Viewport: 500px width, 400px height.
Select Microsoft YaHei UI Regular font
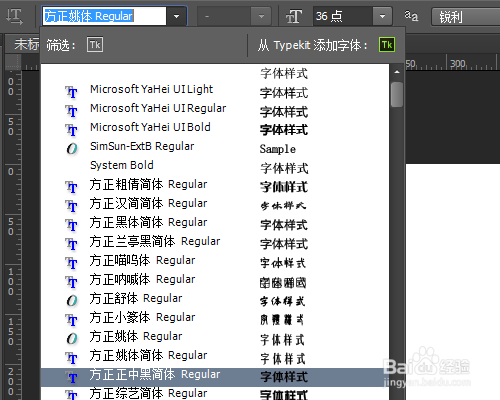coord(215,108)
